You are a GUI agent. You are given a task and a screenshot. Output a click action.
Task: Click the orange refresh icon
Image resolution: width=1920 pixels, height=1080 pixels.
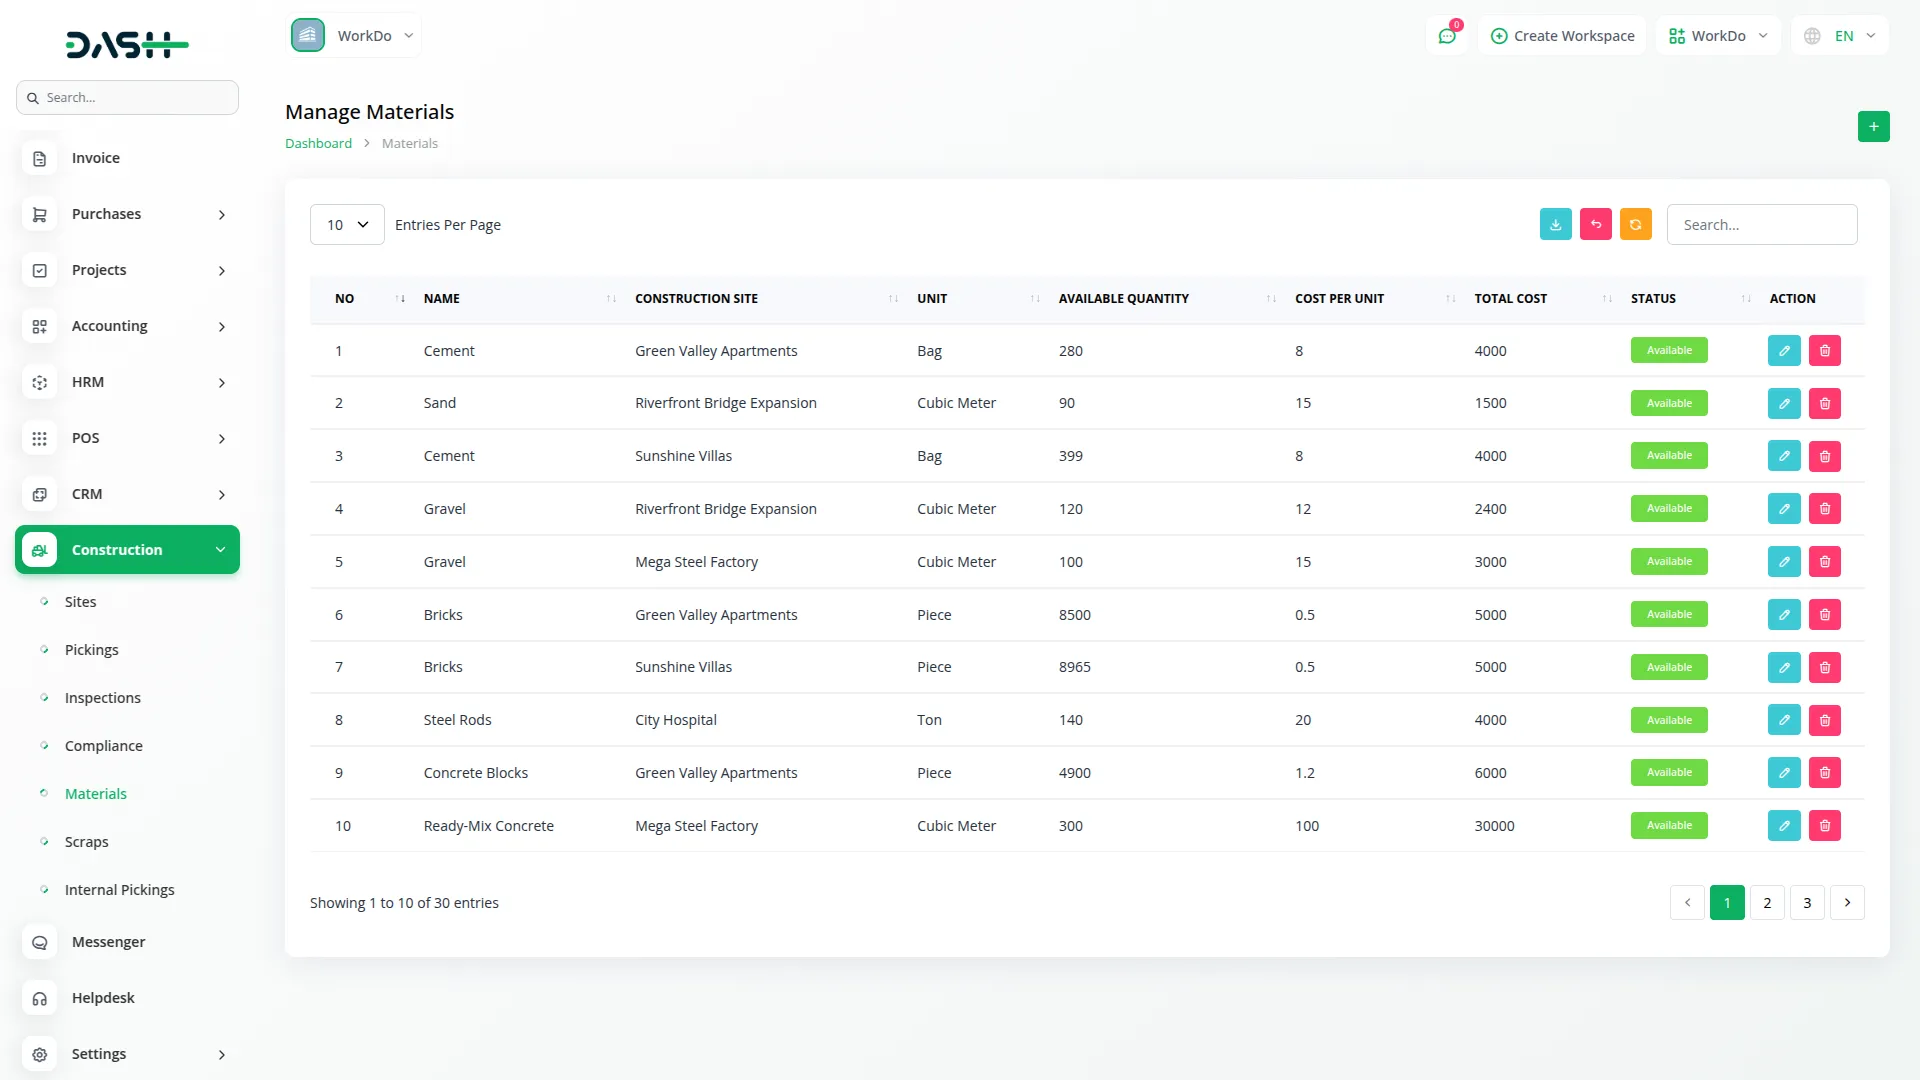[x=1635, y=225]
